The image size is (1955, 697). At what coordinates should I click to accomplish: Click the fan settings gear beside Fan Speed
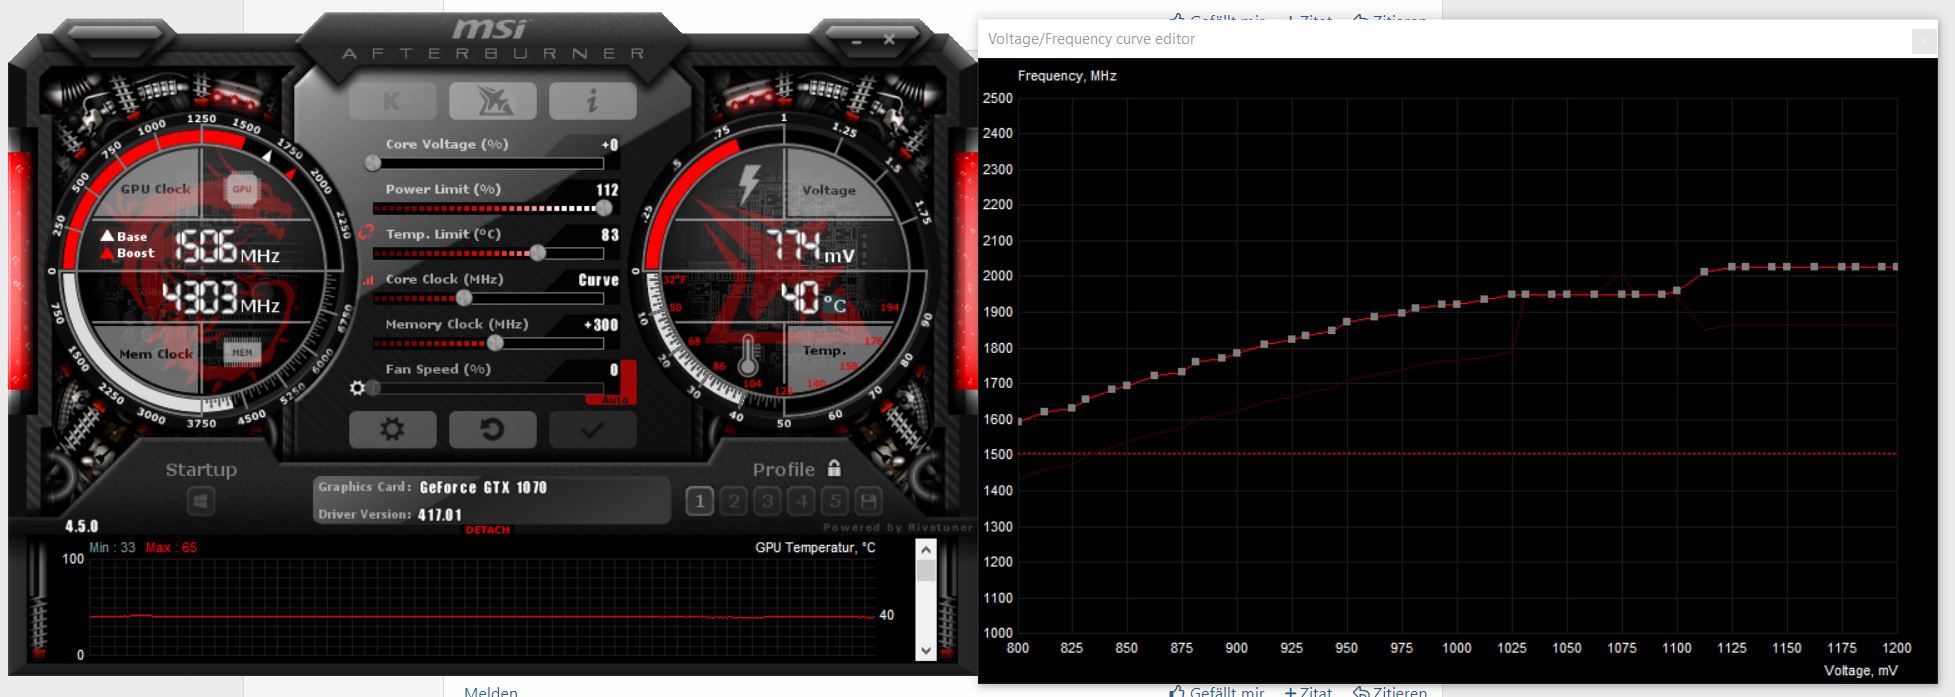click(357, 387)
